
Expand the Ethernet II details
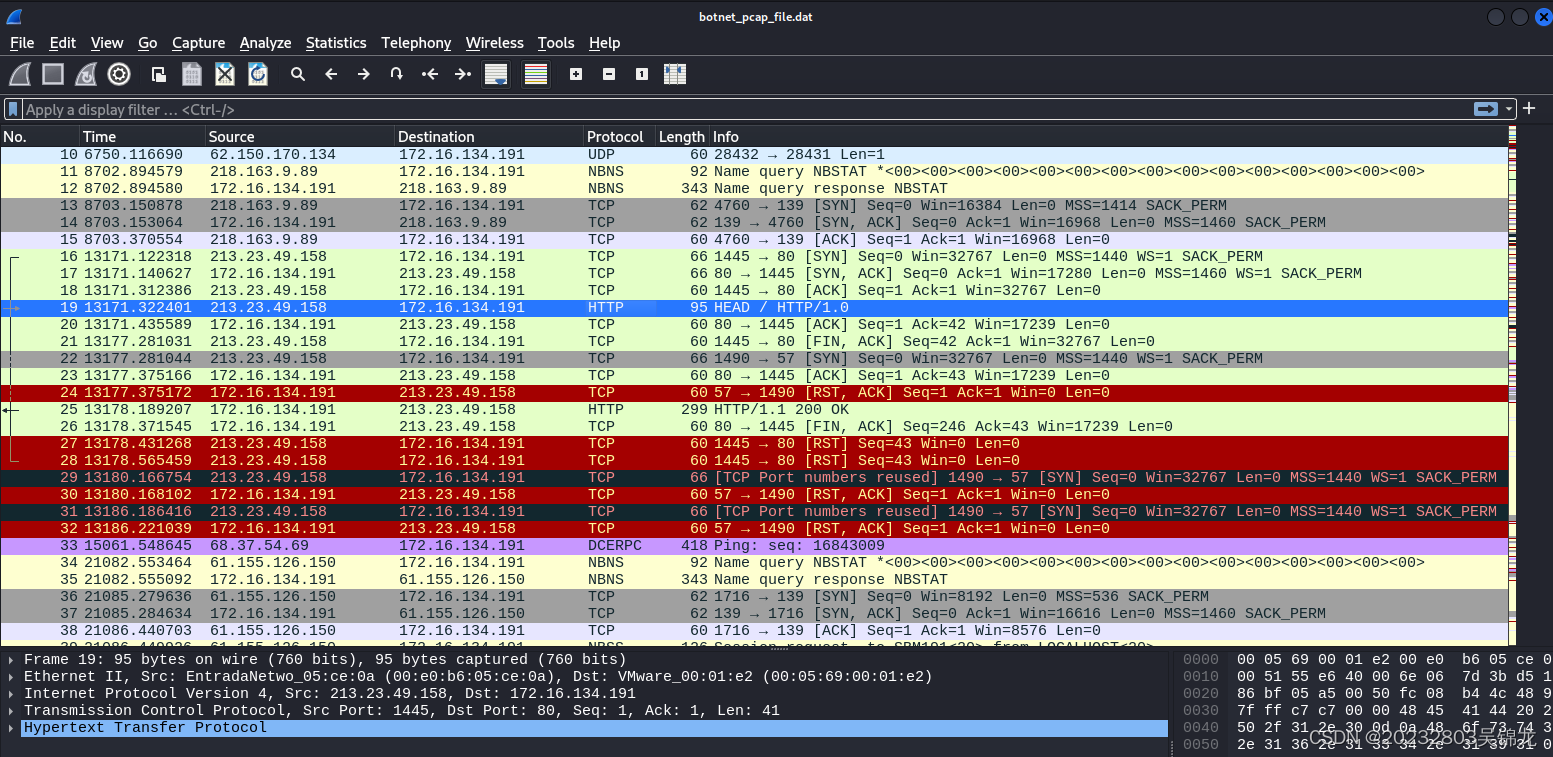[11, 677]
